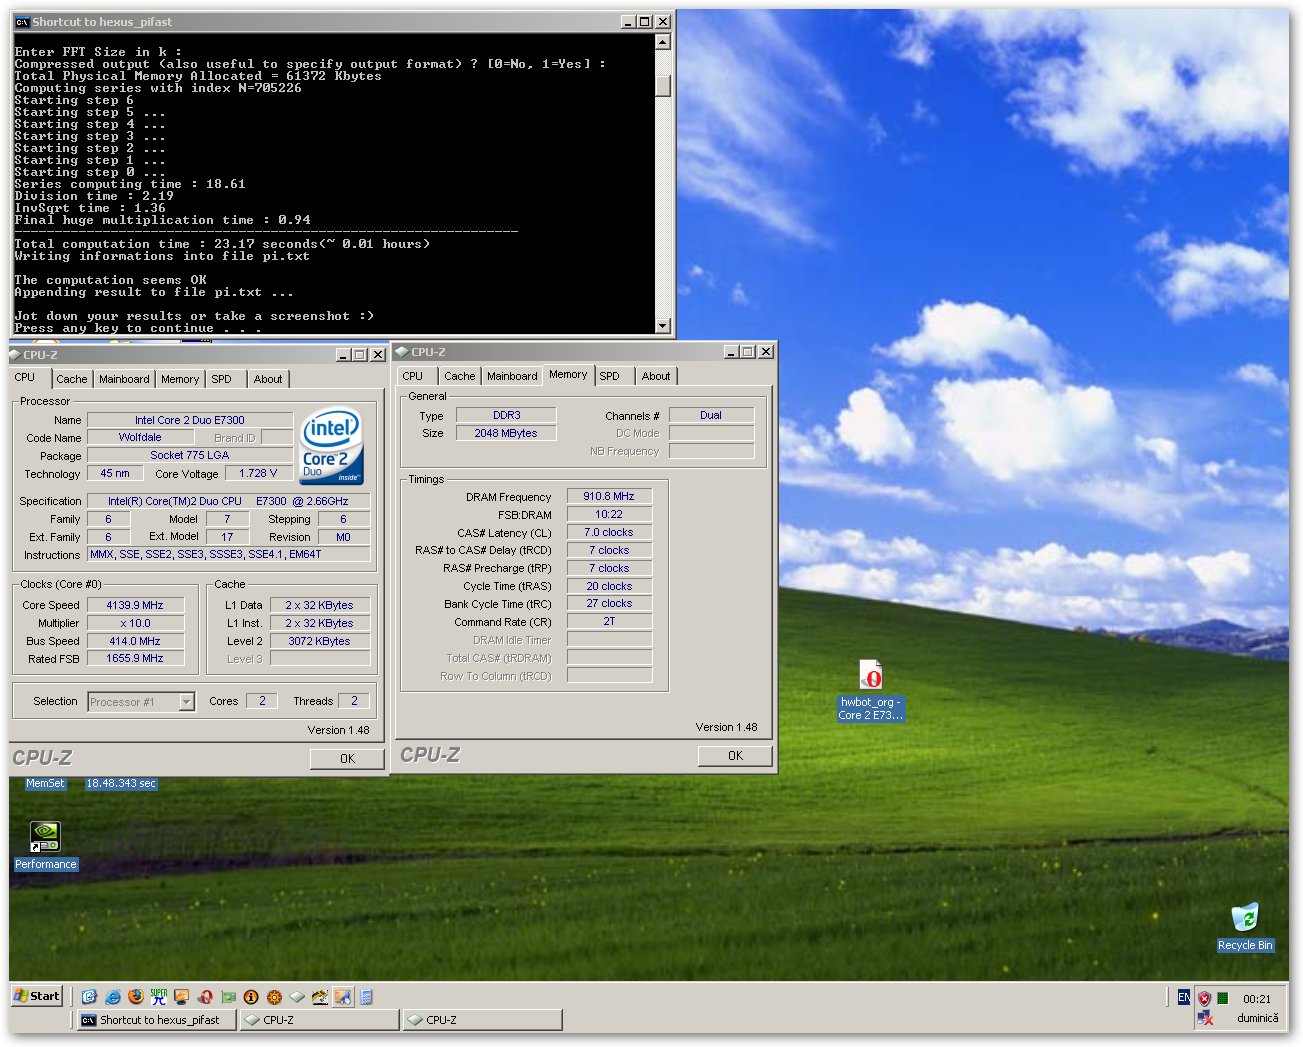Screen dimensions: 1303x1047
Task: Click OK in the processor CPU-Z window
Action: pyautogui.click(x=347, y=759)
